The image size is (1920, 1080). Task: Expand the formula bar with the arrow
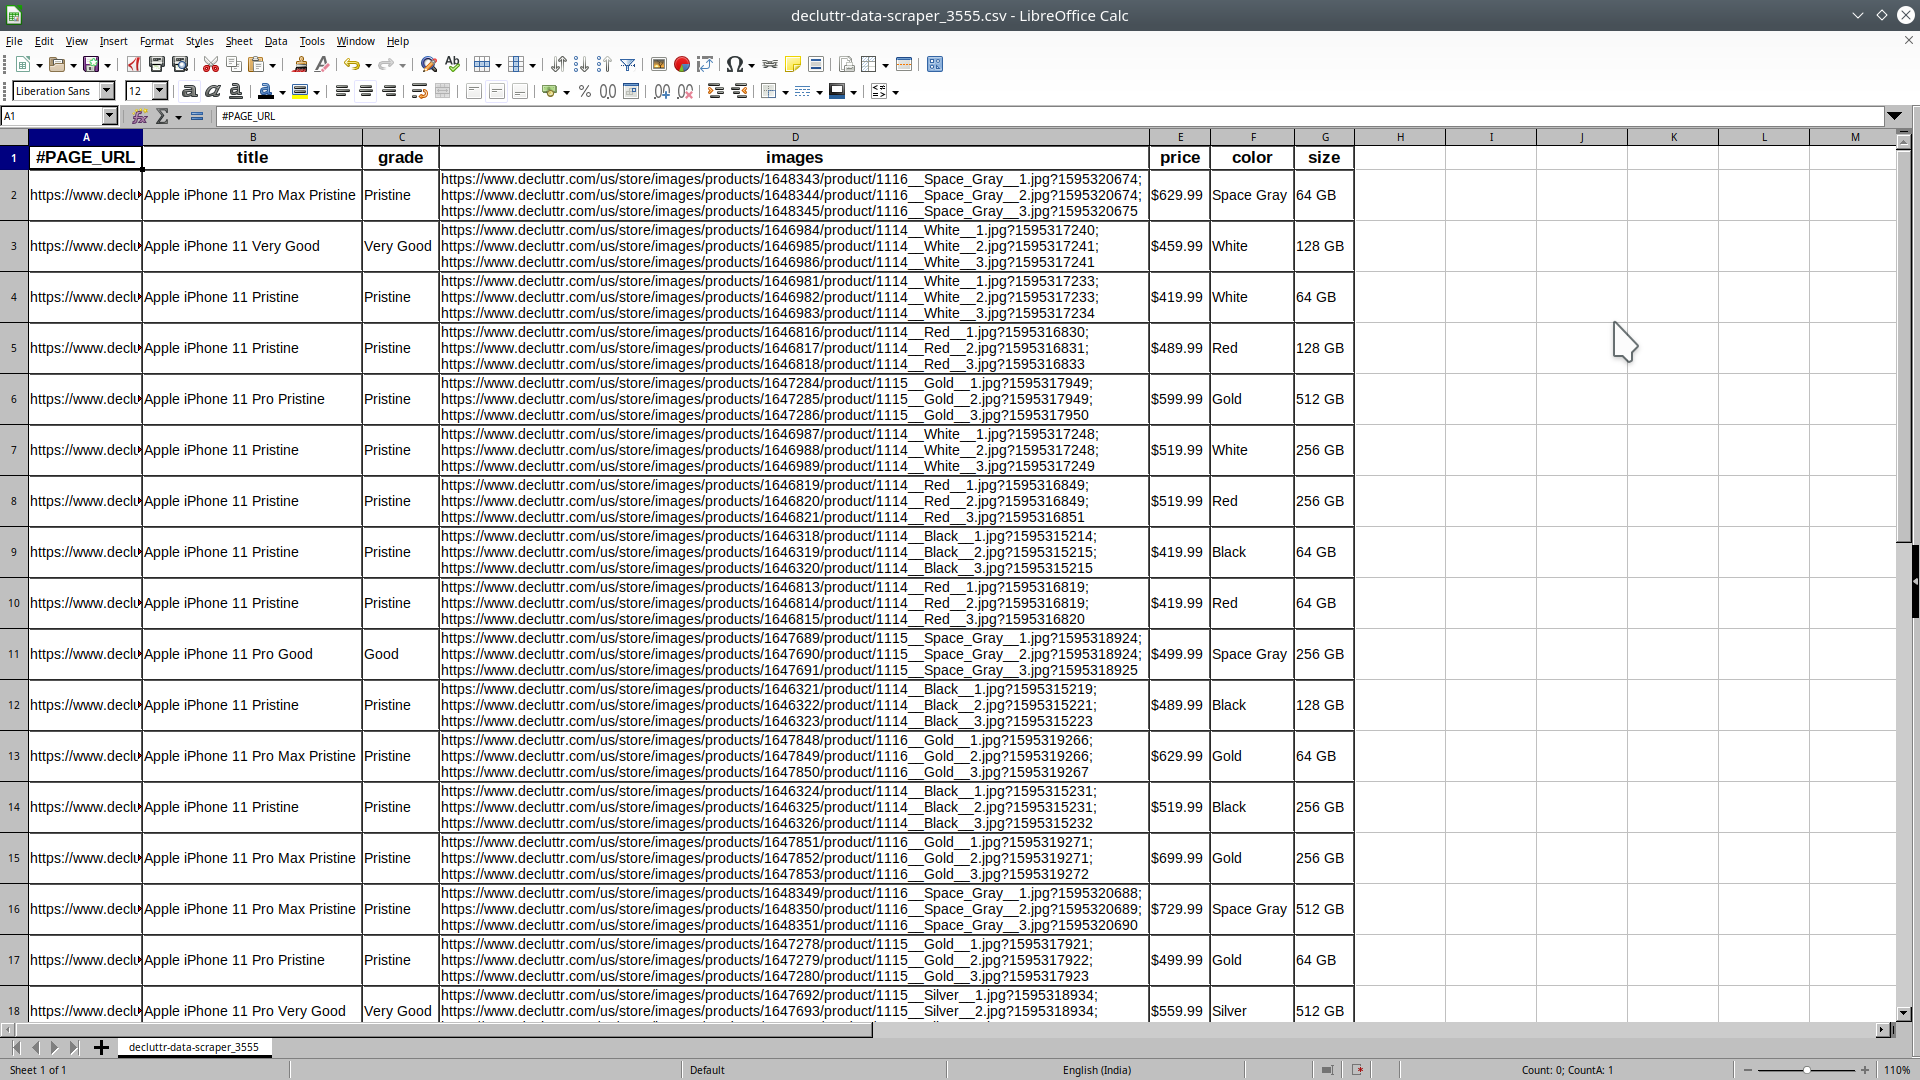[x=1894, y=116]
